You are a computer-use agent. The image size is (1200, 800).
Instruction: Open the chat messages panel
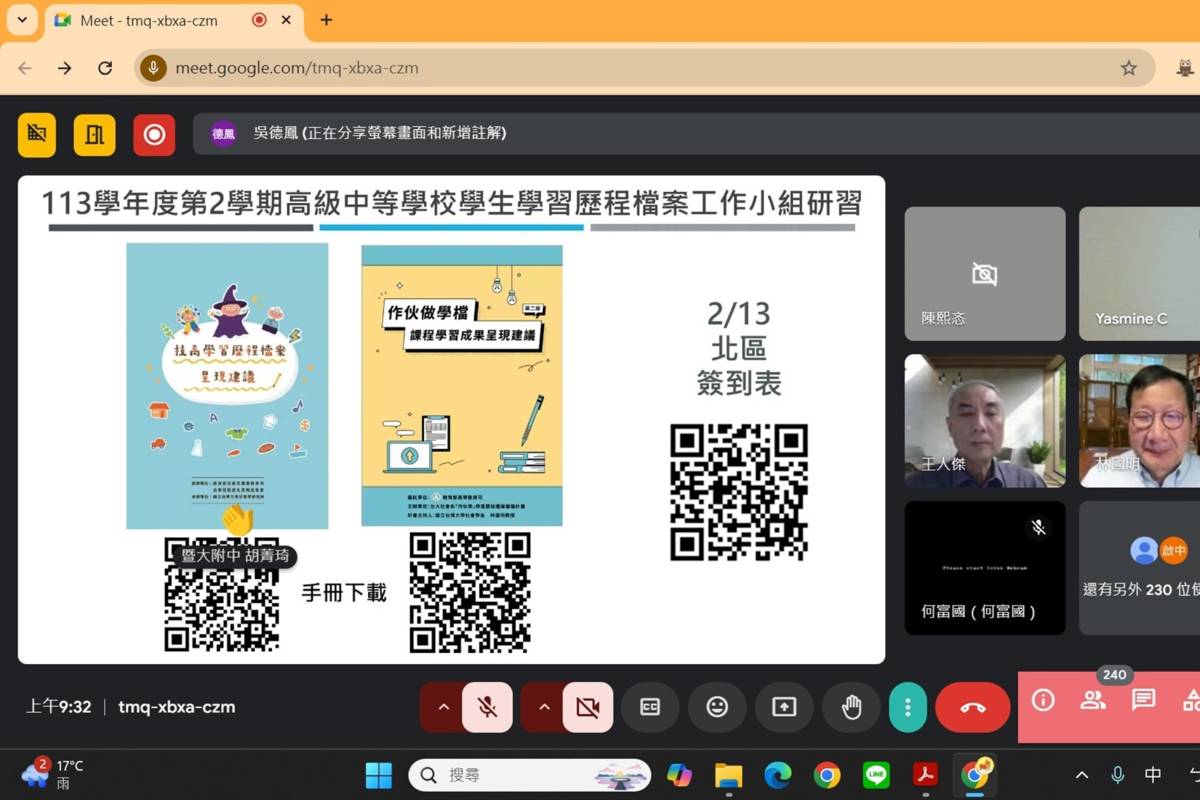click(x=1143, y=700)
